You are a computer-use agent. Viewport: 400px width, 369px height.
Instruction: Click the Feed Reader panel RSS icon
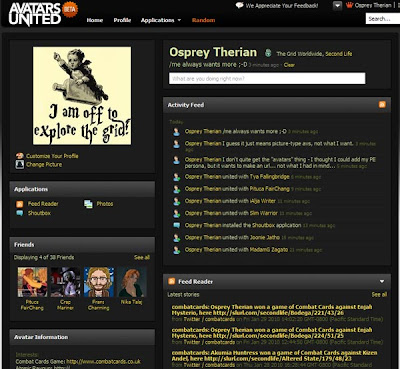172,281
